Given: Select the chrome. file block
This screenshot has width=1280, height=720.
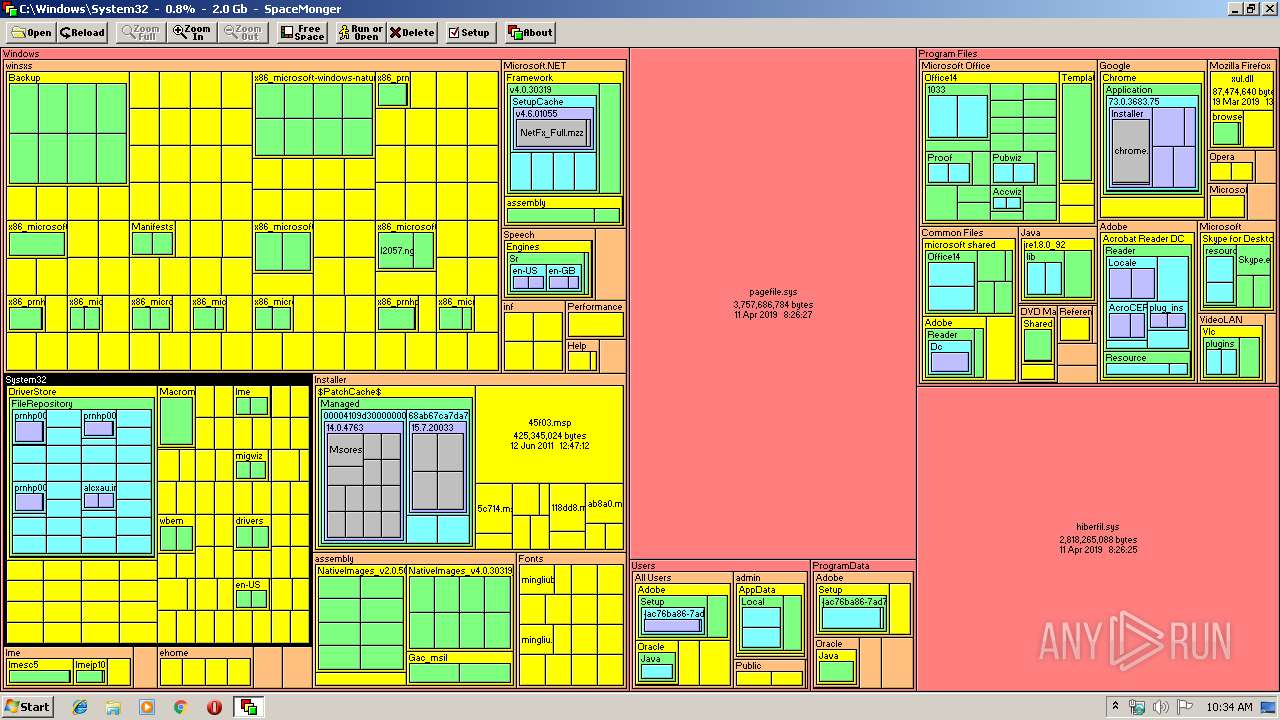Looking at the screenshot, I should (x=1131, y=151).
